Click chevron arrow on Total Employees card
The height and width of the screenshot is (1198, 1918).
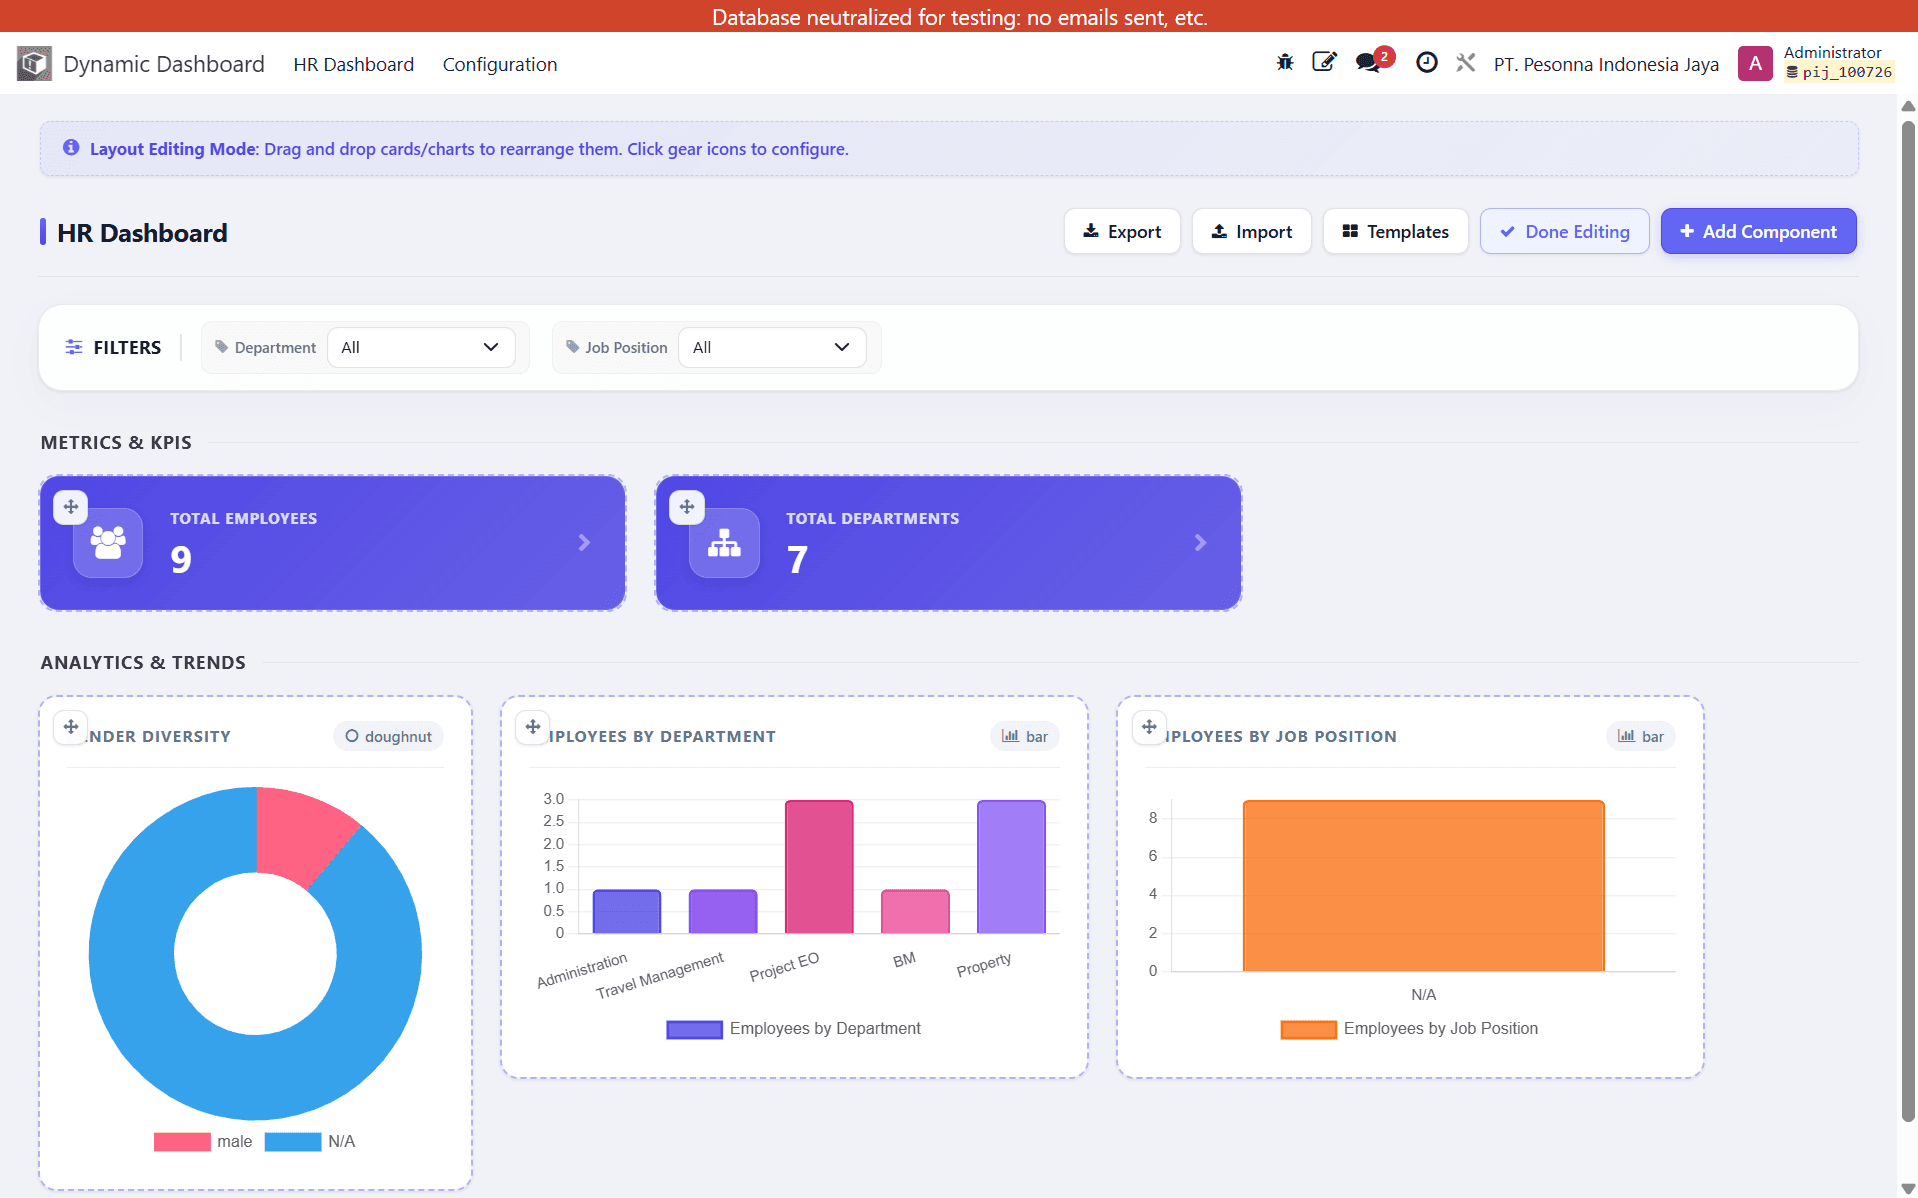pos(585,542)
